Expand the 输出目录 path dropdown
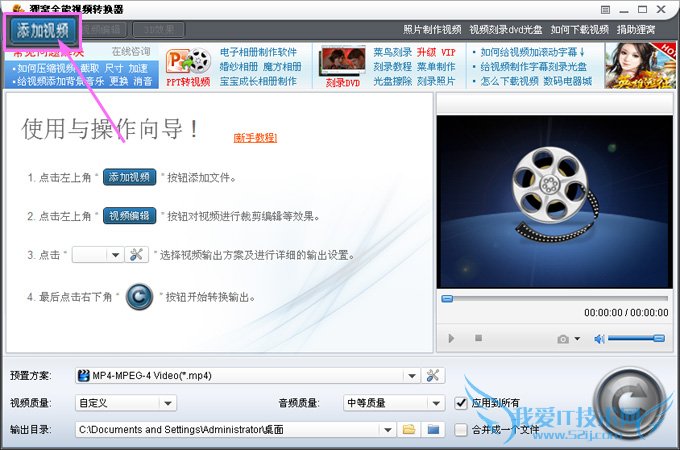This screenshot has height=450, width=680. point(387,430)
